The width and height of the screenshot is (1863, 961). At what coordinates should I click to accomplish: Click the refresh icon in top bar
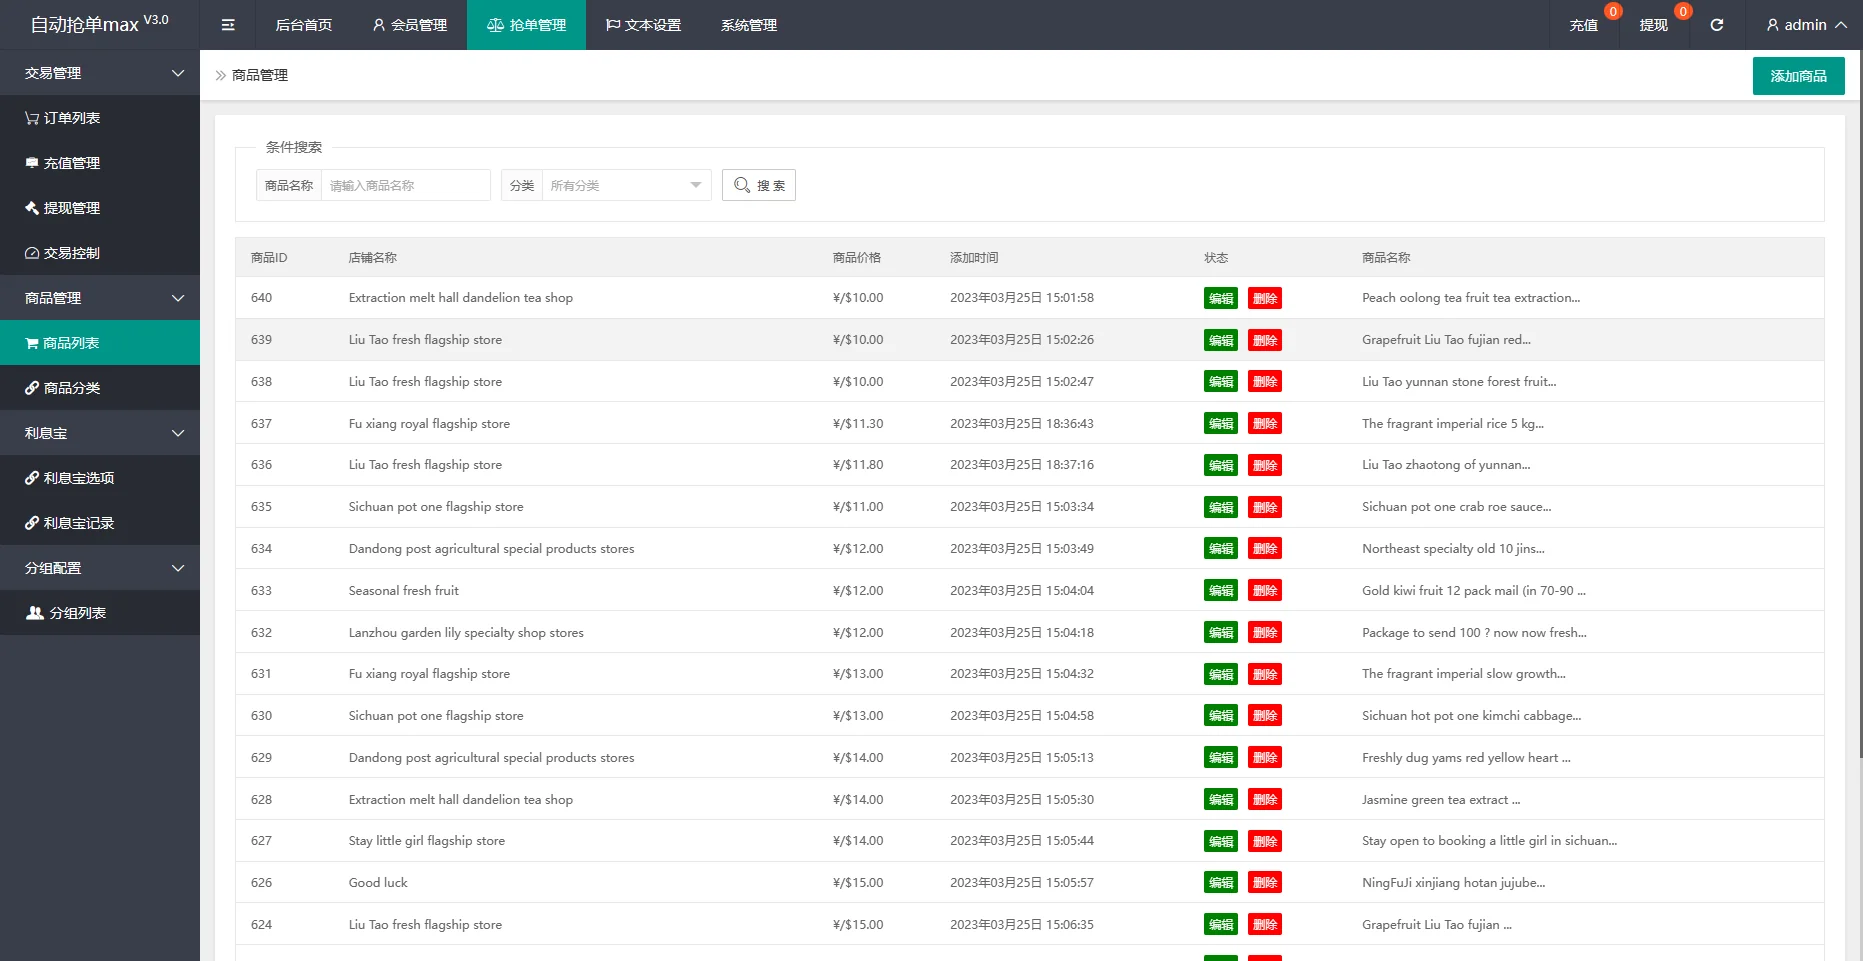pos(1717,25)
